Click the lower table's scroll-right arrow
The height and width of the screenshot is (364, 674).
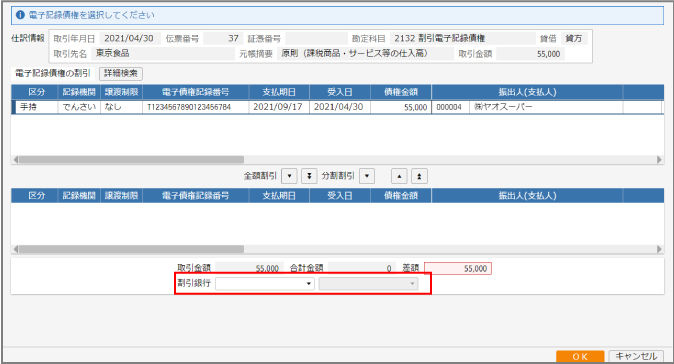coord(659,249)
